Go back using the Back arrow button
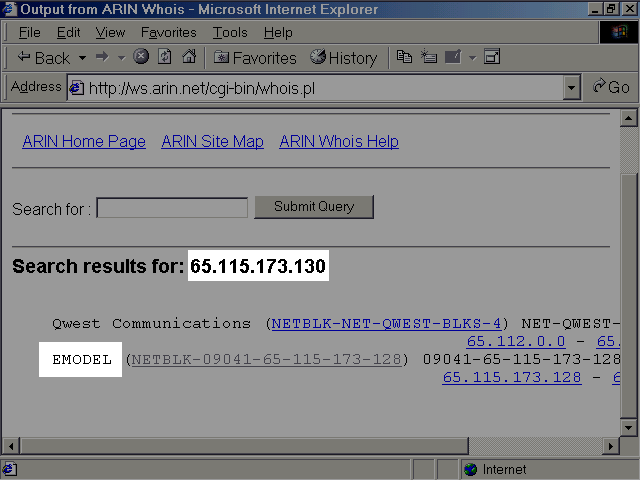Image resolution: width=640 pixels, height=480 pixels. 44,58
